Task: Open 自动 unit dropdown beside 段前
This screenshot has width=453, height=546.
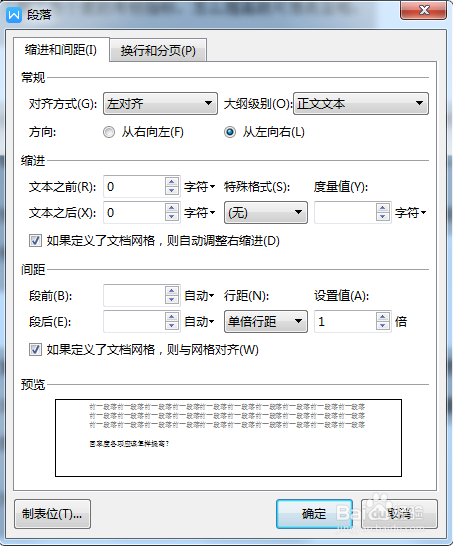Action: click(x=199, y=296)
